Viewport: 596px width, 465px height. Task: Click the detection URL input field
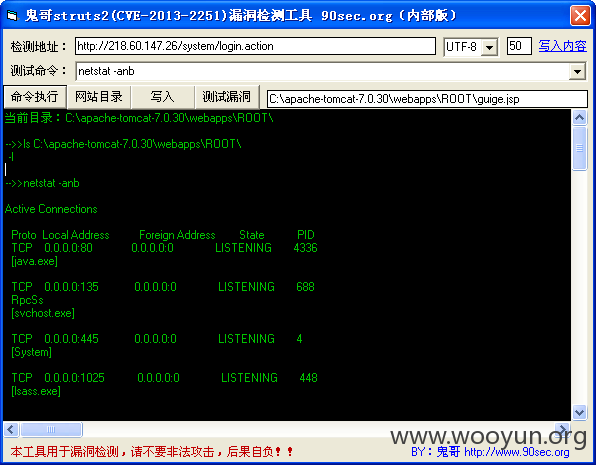255,46
